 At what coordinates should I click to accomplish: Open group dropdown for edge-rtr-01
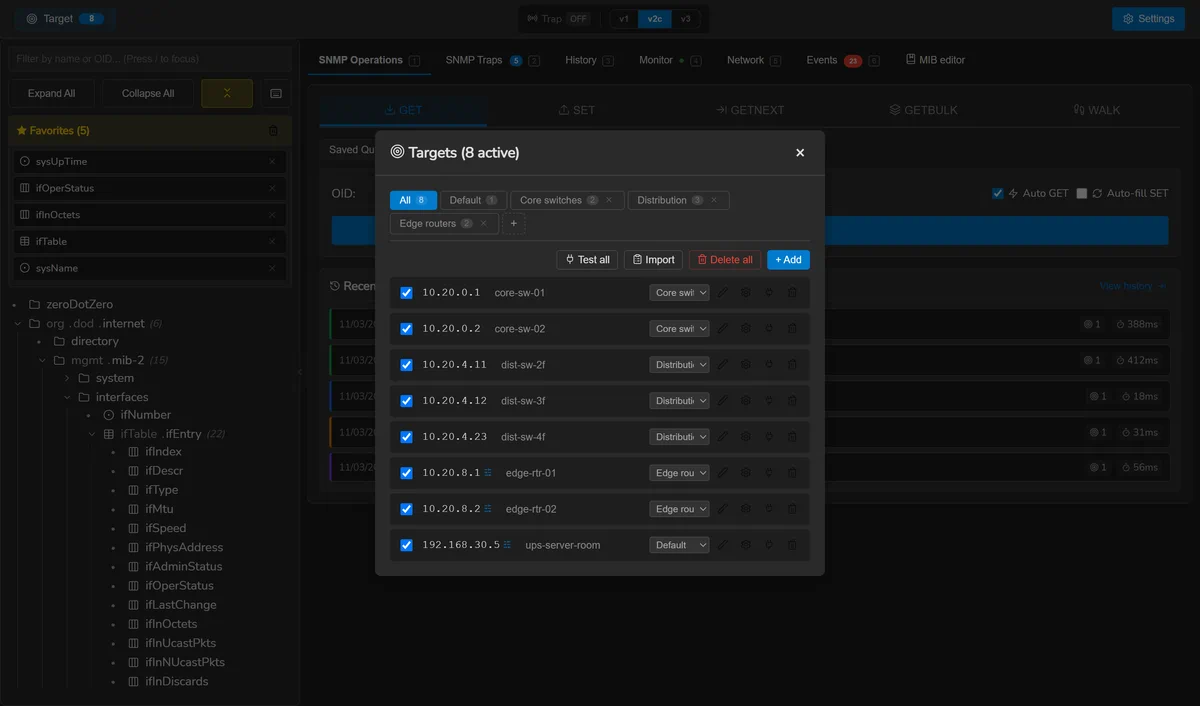click(679, 473)
